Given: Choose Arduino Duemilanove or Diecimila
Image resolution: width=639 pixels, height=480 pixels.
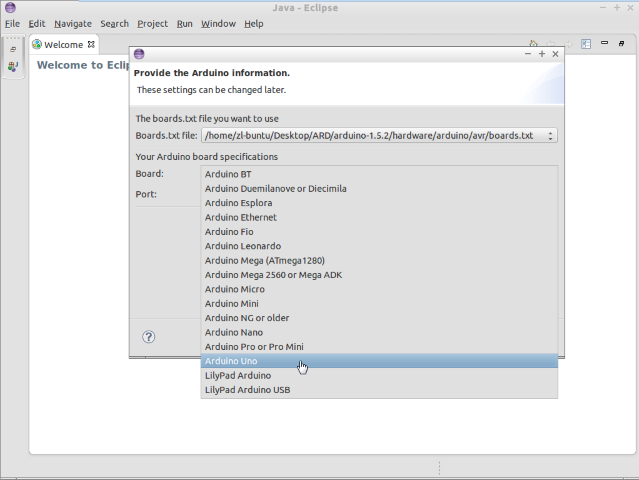Looking at the screenshot, I should (x=379, y=189).
